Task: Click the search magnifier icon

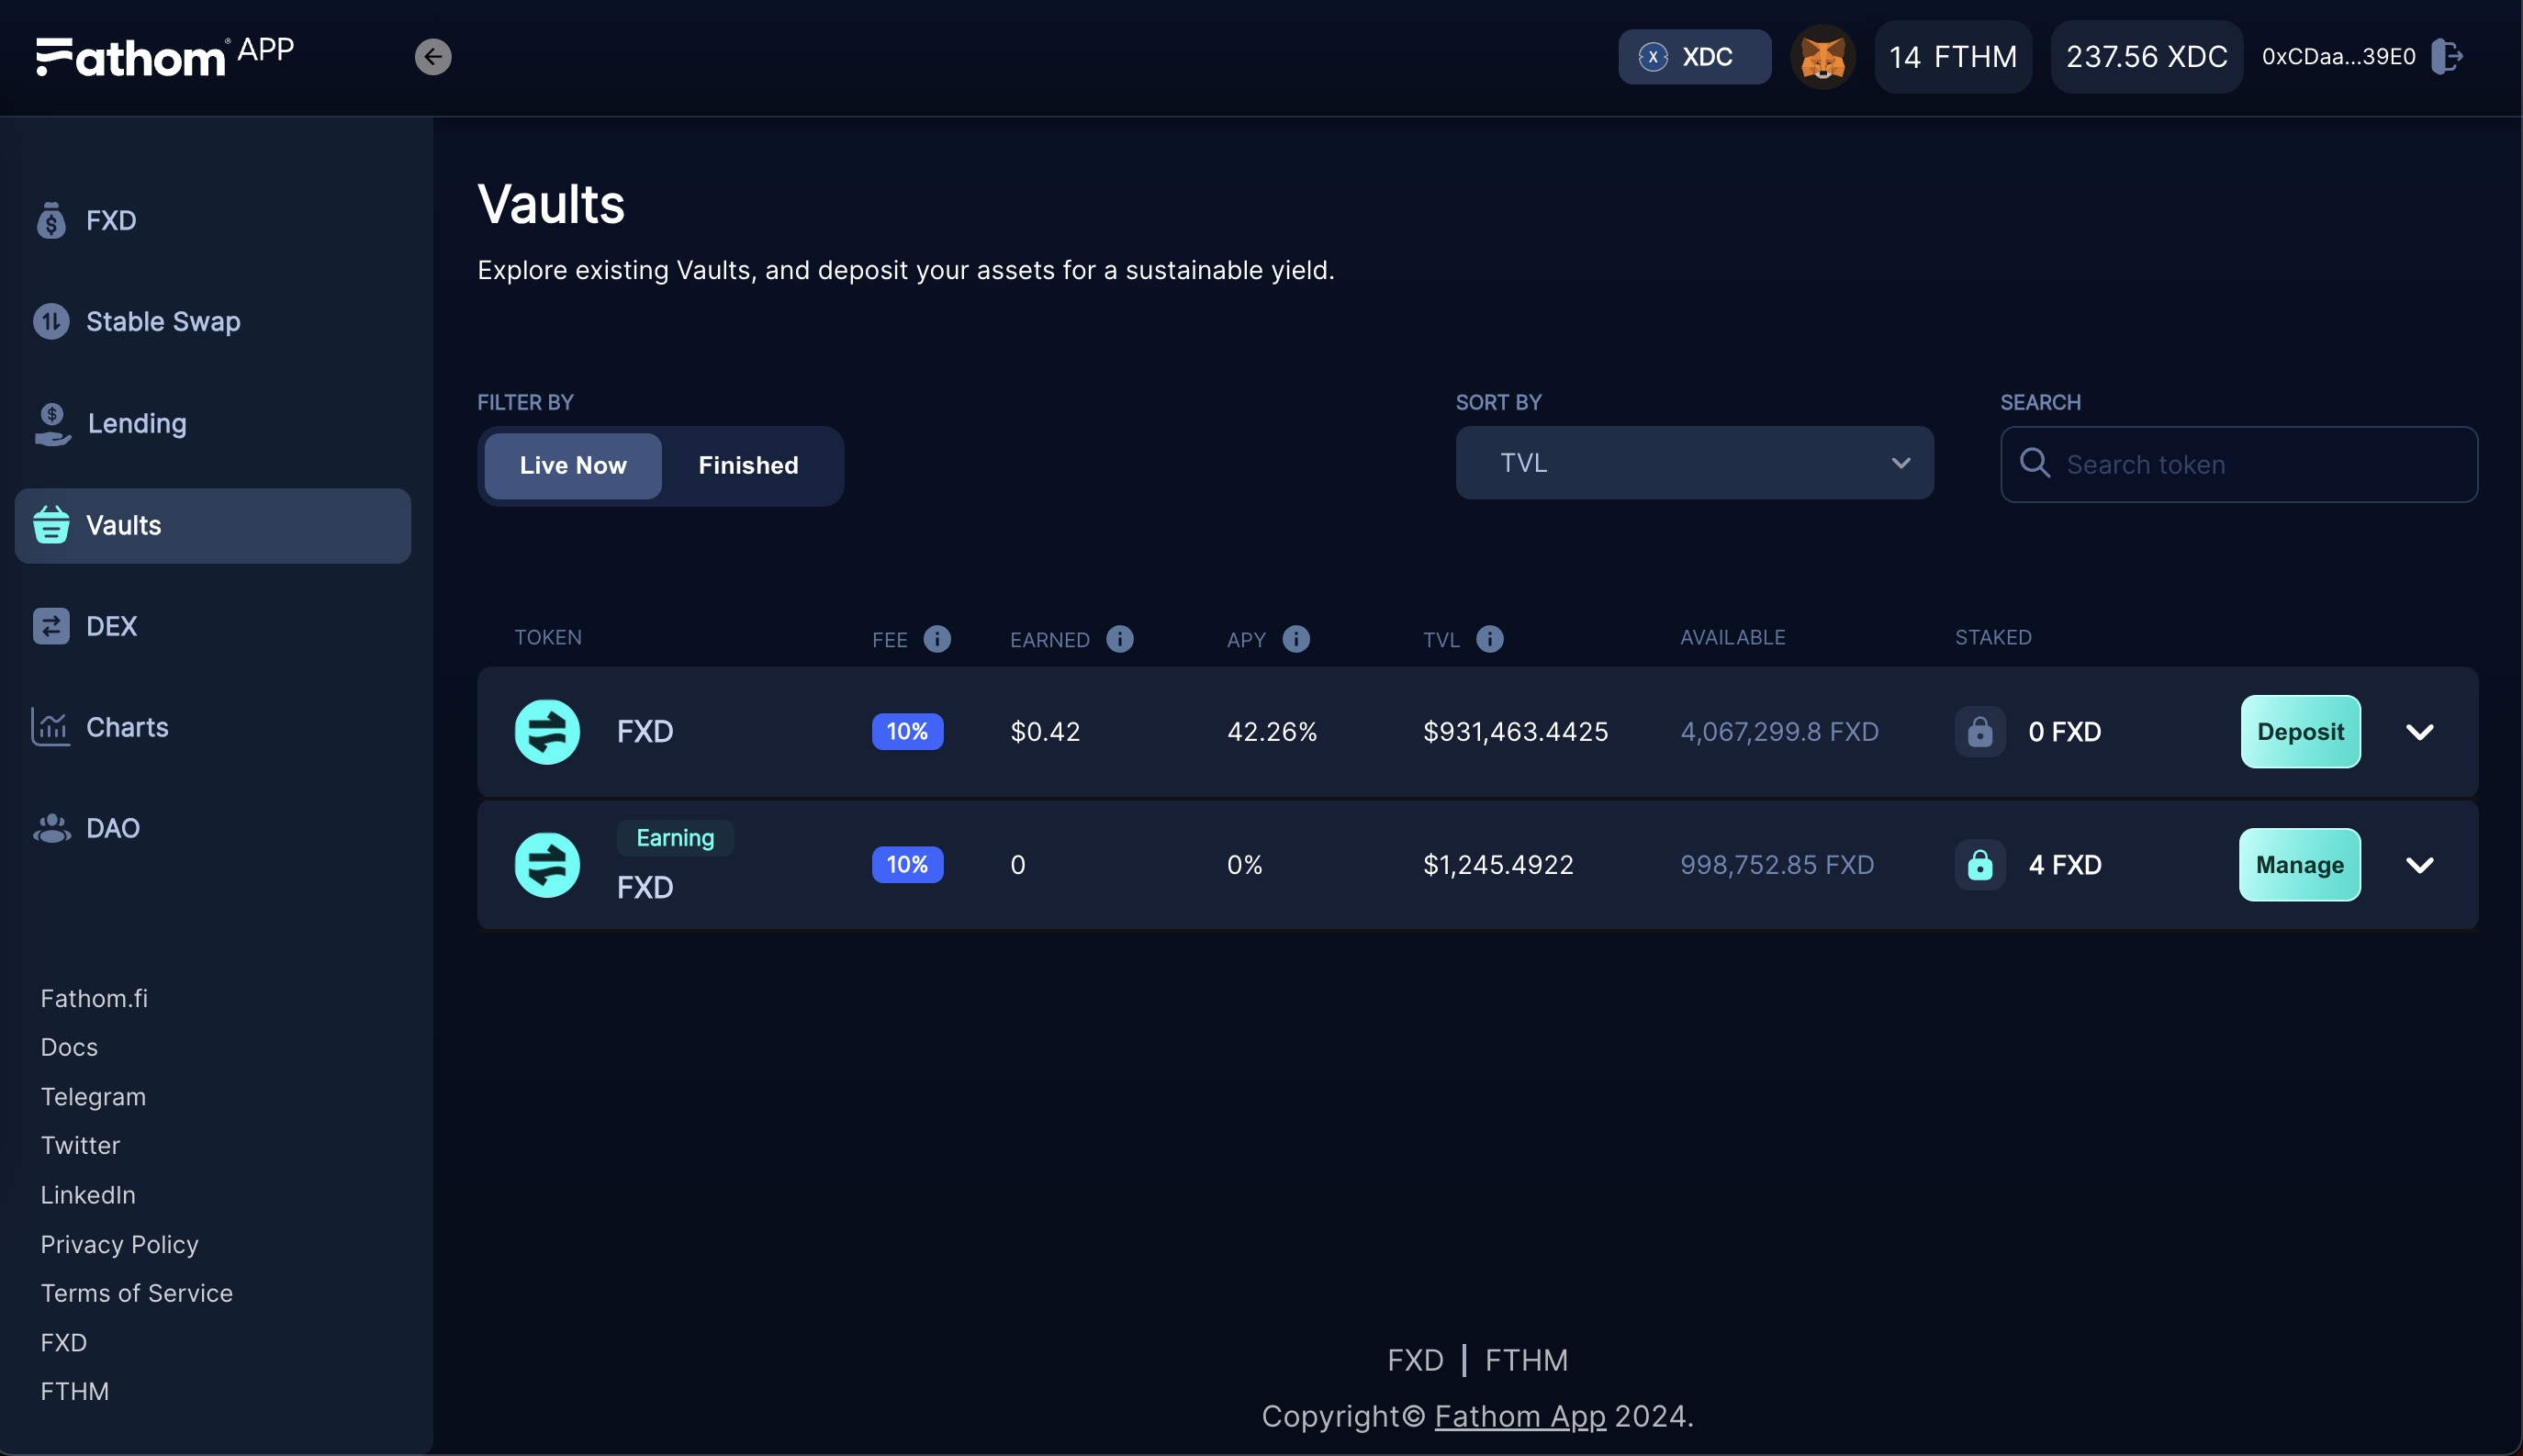Action: pos(2035,463)
